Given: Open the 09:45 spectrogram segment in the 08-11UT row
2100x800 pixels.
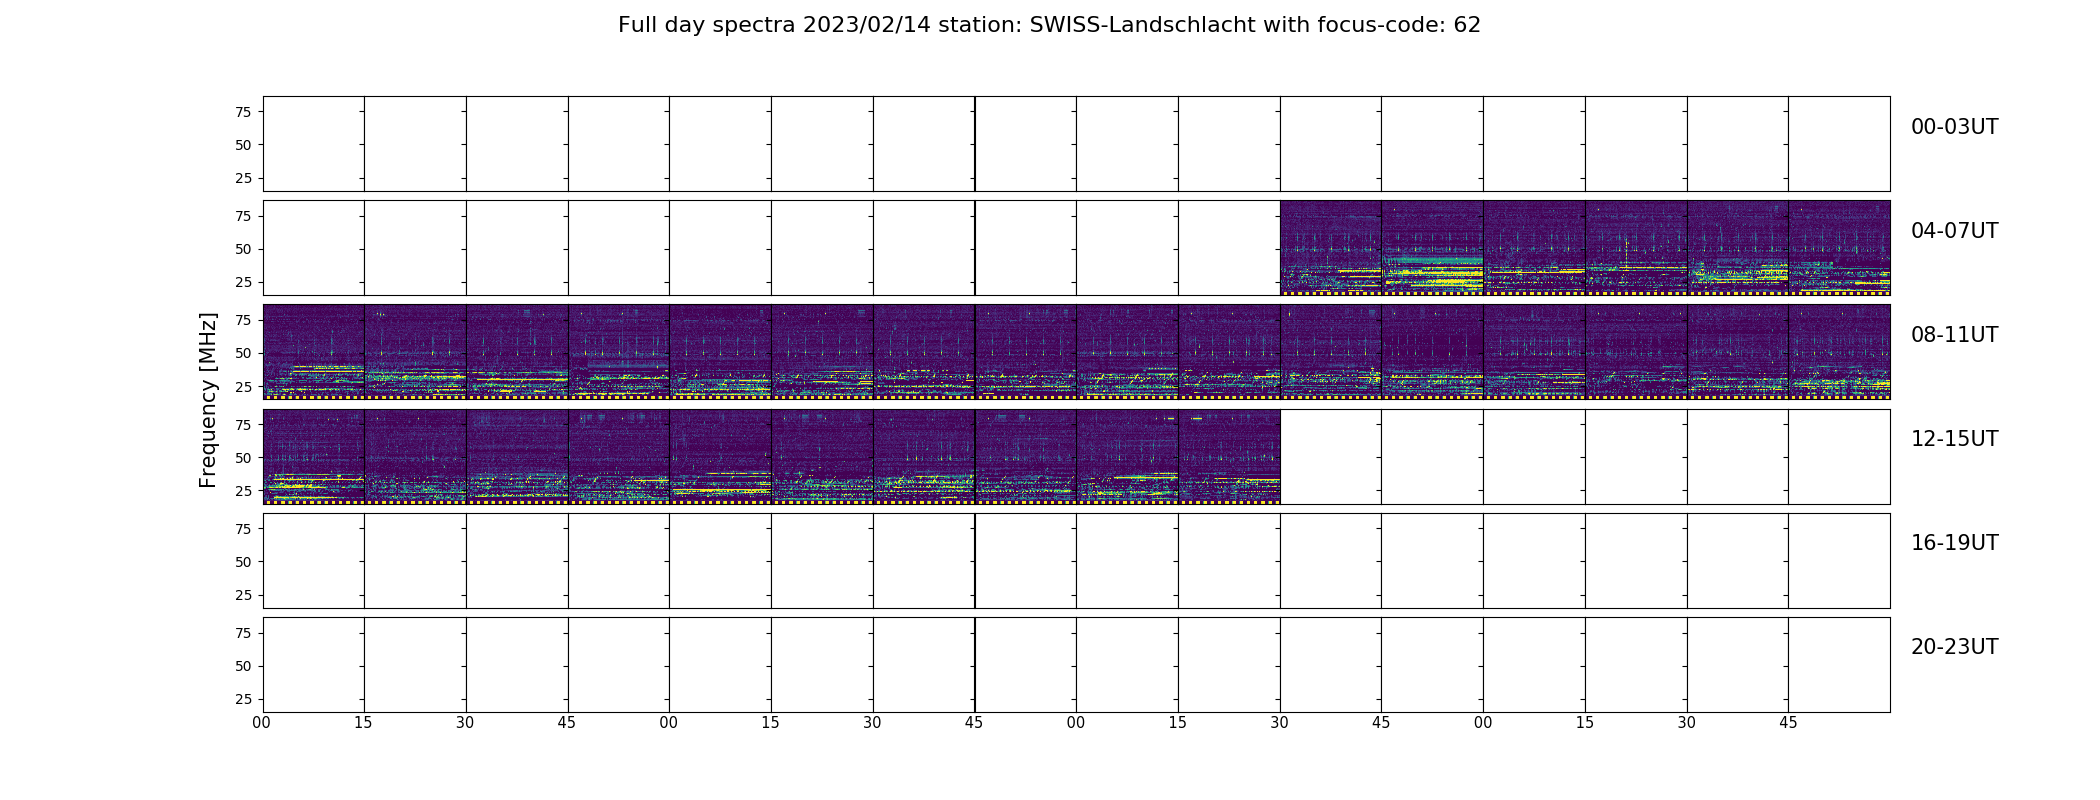Looking at the screenshot, I should (x=1026, y=351).
